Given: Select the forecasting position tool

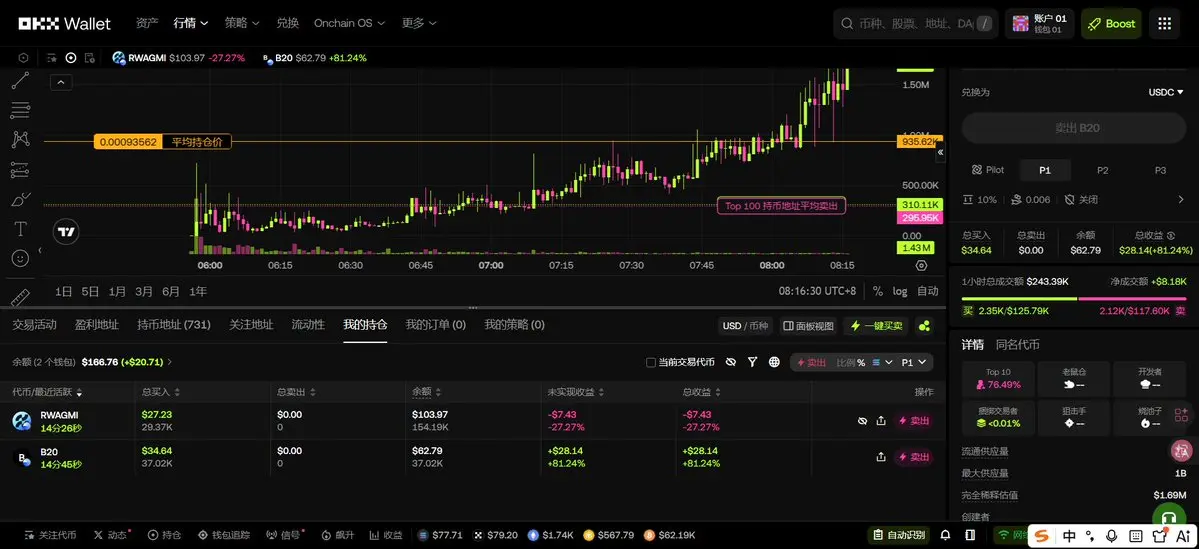Looking at the screenshot, I should coord(20,170).
